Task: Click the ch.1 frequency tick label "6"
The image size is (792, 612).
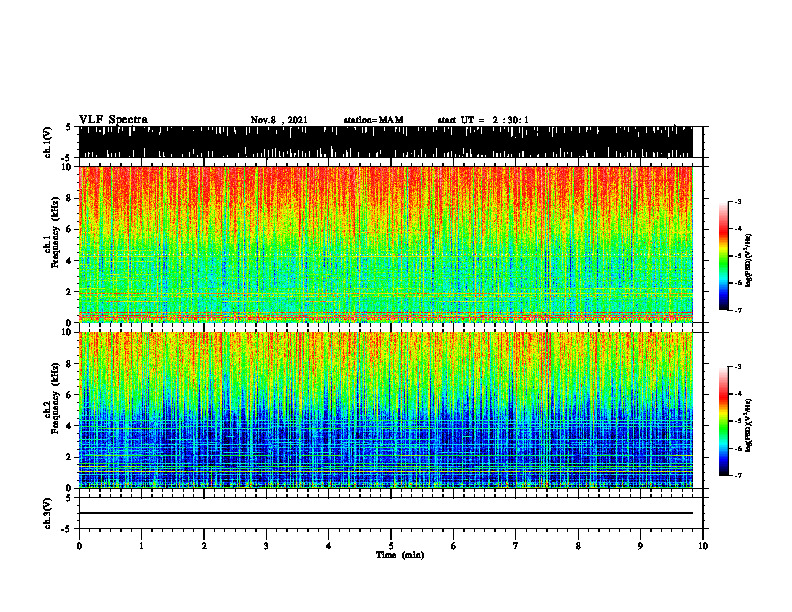Action: point(70,229)
